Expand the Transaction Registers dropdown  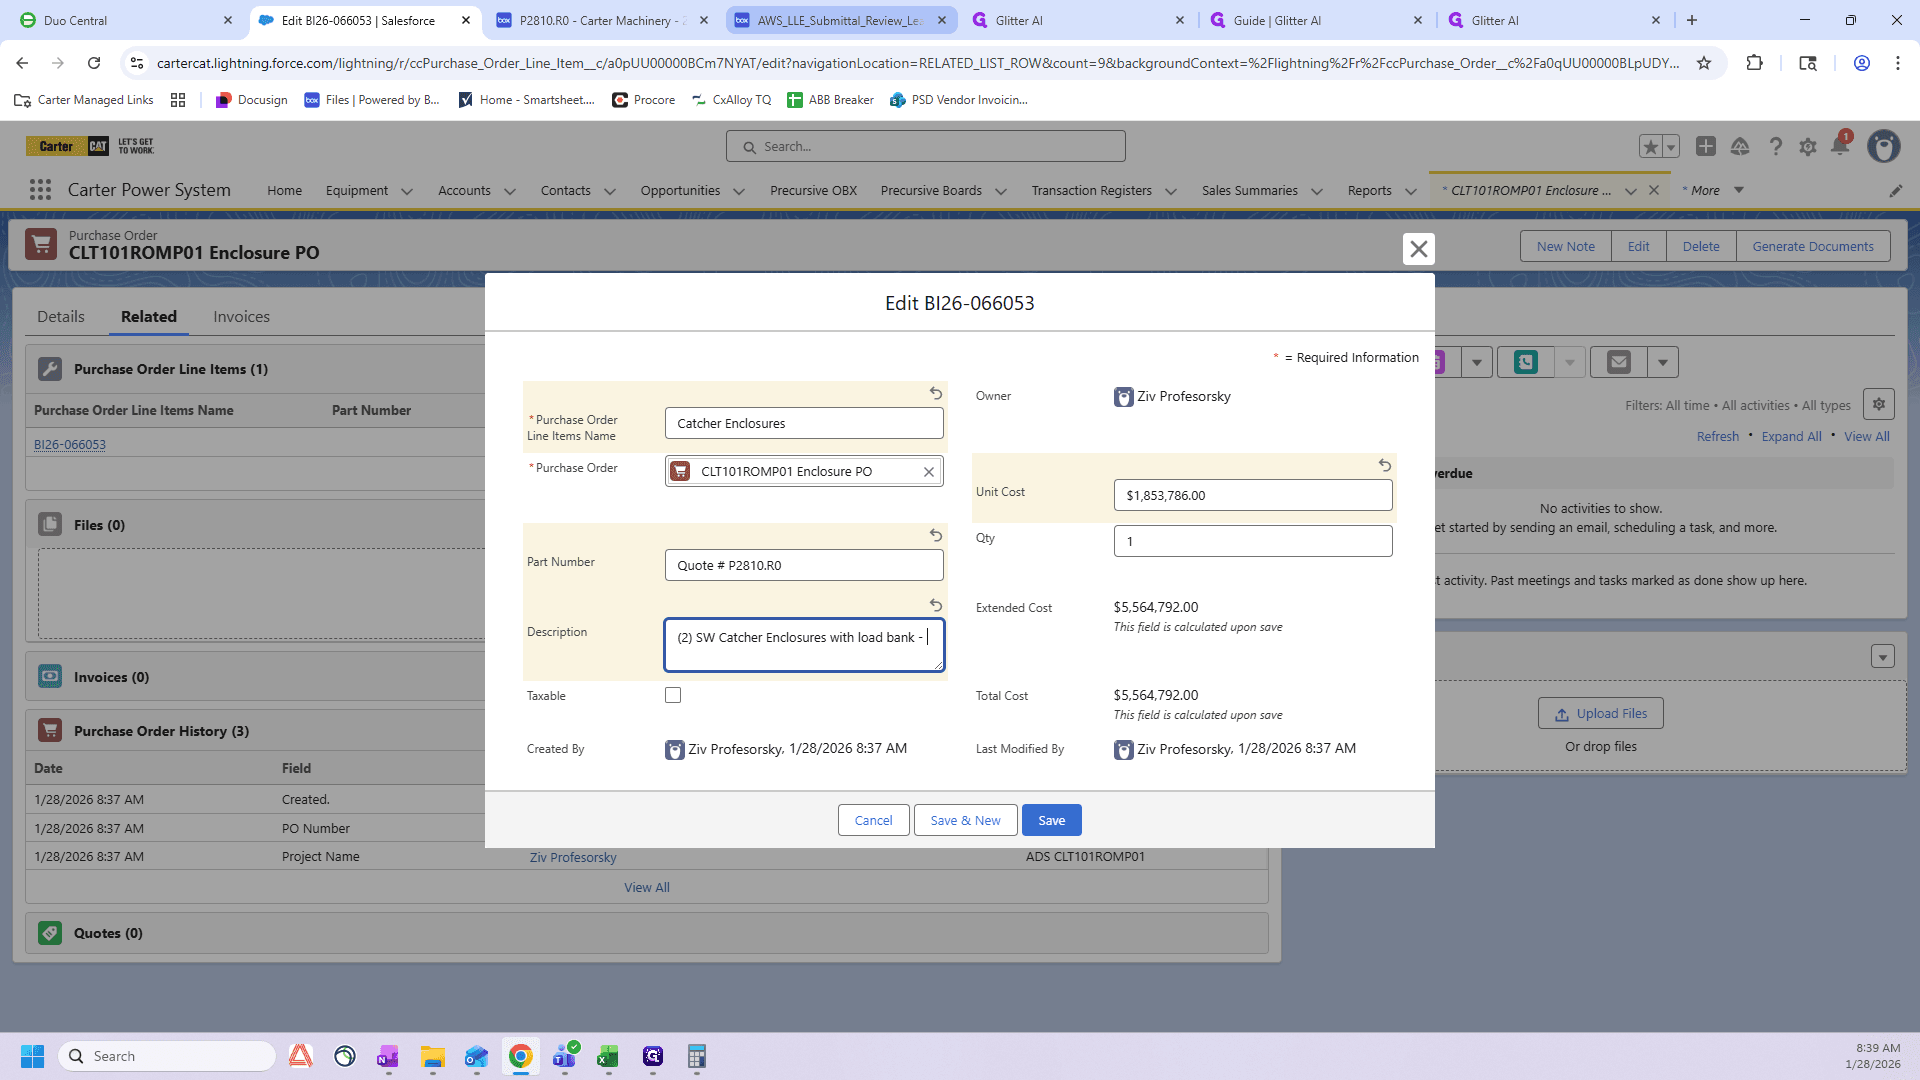tap(1171, 192)
